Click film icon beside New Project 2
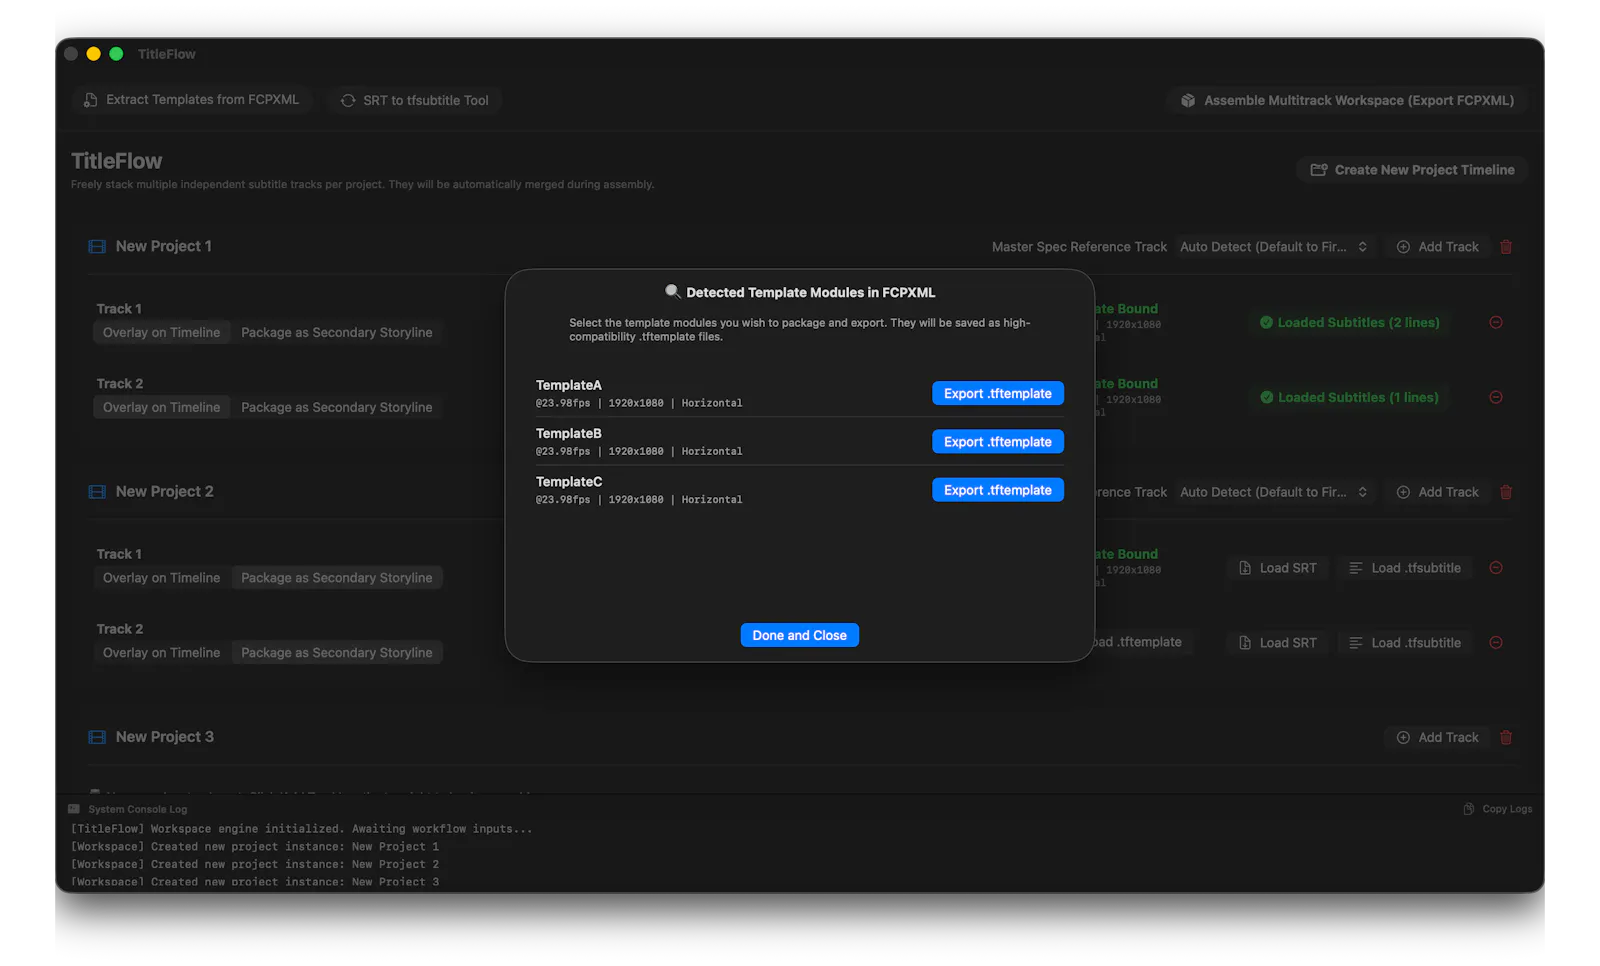1600x966 pixels. [97, 492]
